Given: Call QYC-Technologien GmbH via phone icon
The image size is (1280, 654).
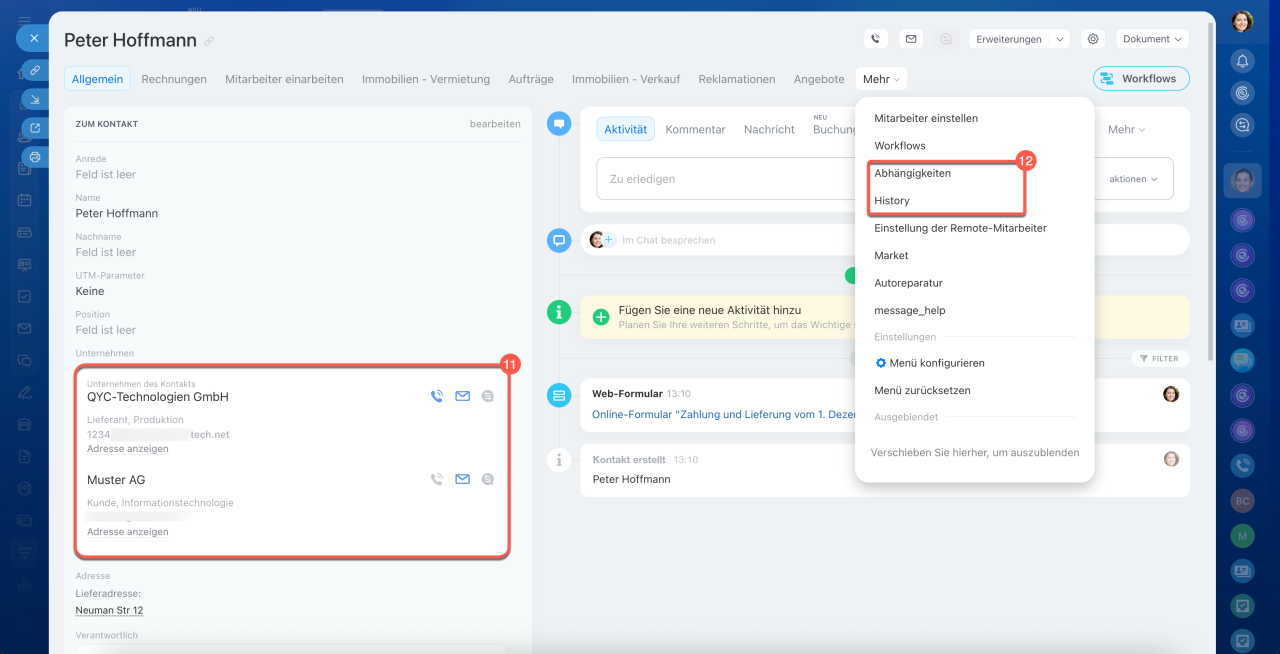Looking at the screenshot, I should [x=436, y=396].
